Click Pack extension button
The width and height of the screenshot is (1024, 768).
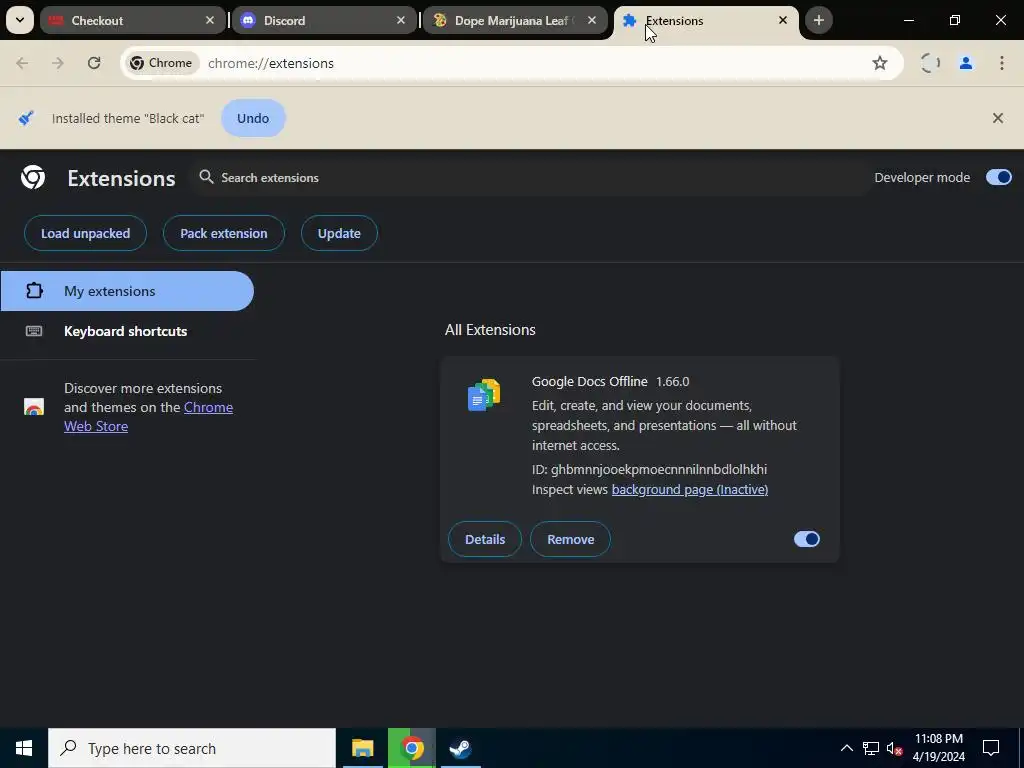223,233
